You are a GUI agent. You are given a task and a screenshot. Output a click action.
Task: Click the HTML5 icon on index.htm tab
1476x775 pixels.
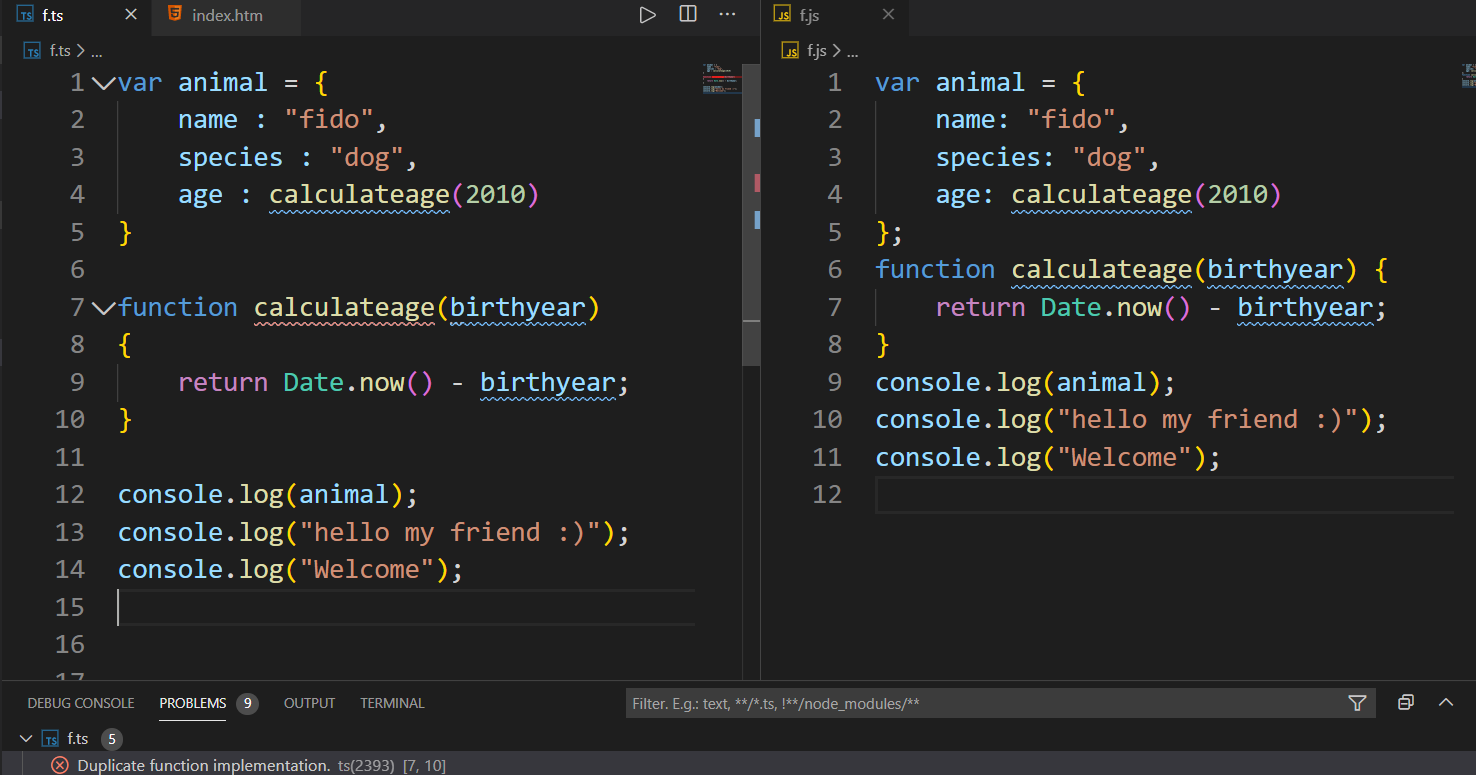tap(175, 15)
